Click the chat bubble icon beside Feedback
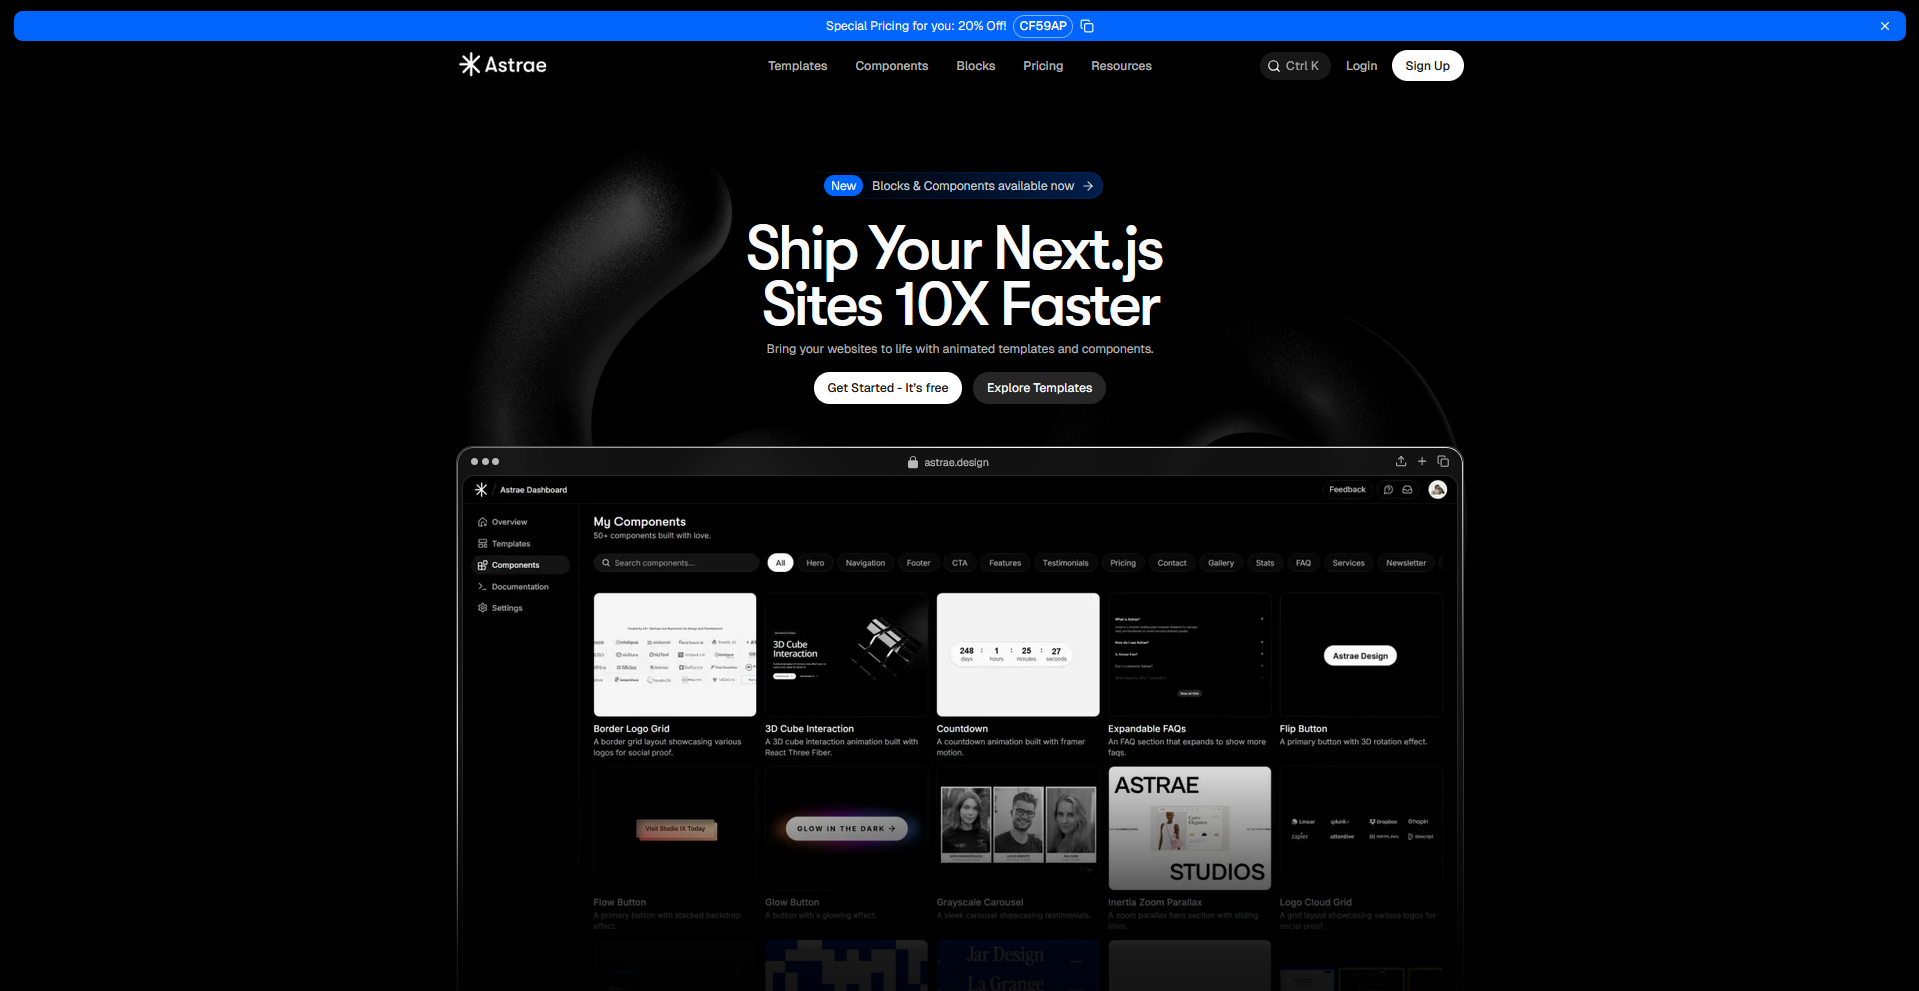The width and height of the screenshot is (1919, 991). [1388, 490]
